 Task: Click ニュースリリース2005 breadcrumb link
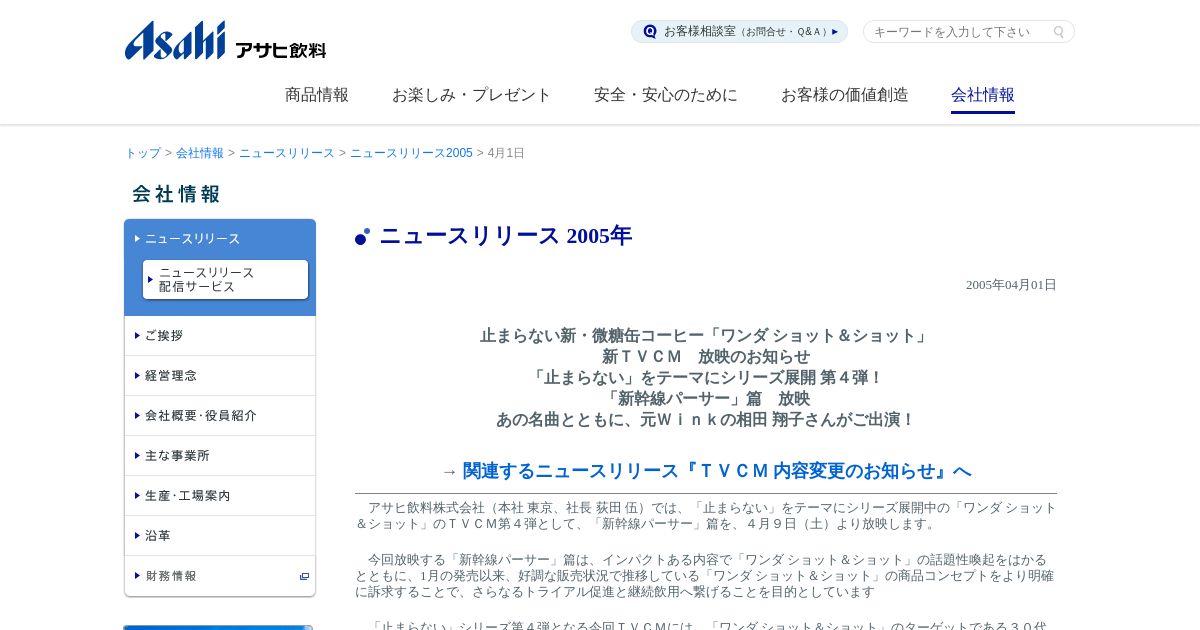pos(411,153)
